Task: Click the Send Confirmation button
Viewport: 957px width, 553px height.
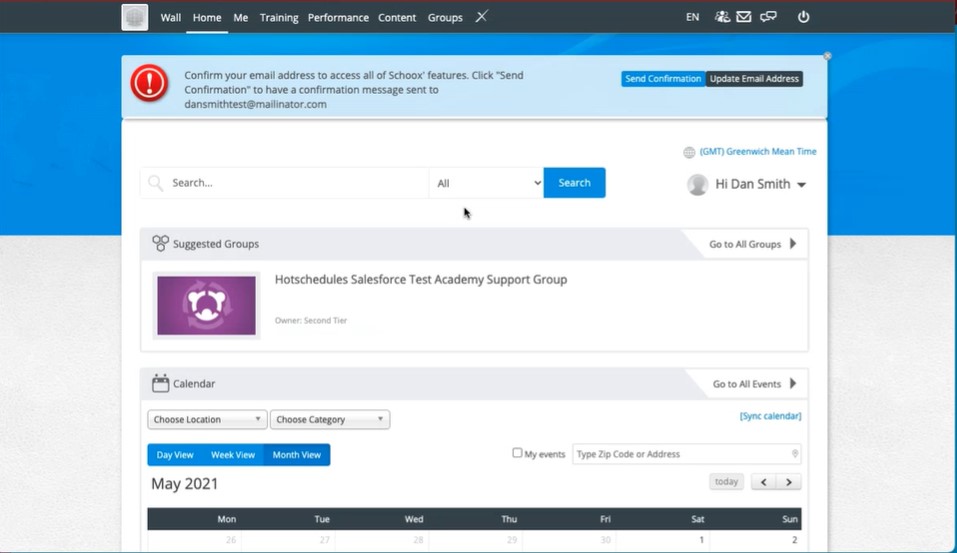Action: pos(663,79)
